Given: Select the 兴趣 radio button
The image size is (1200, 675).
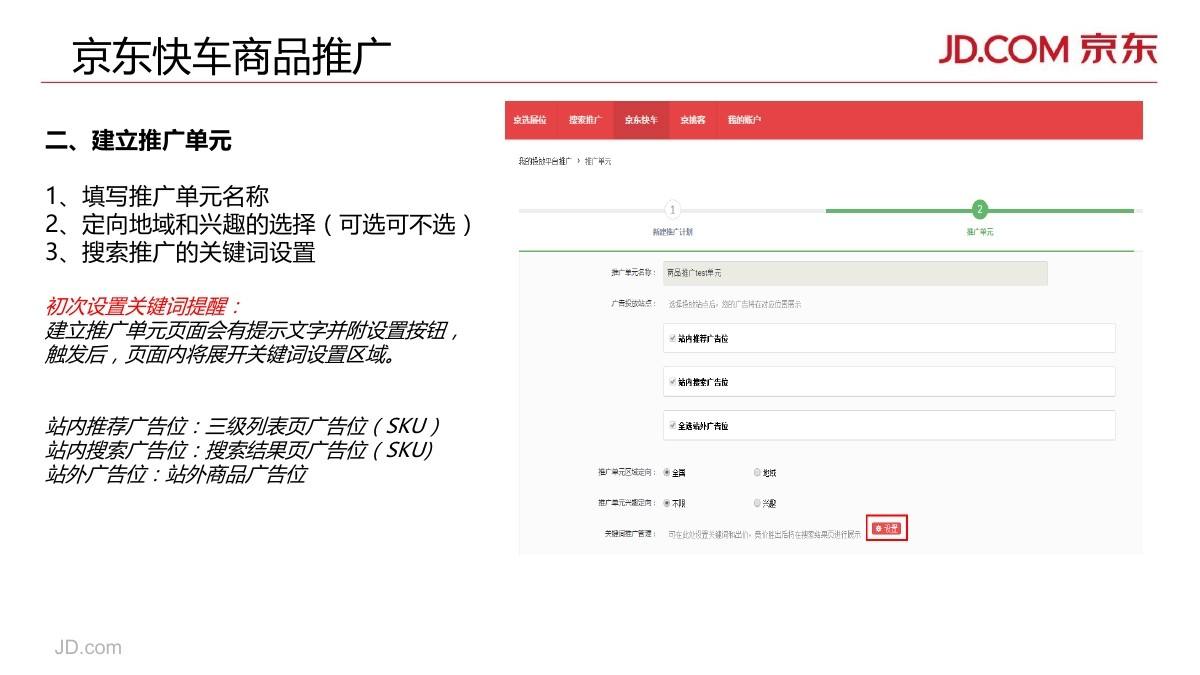Looking at the screenshot, I should tap(757, 503).
